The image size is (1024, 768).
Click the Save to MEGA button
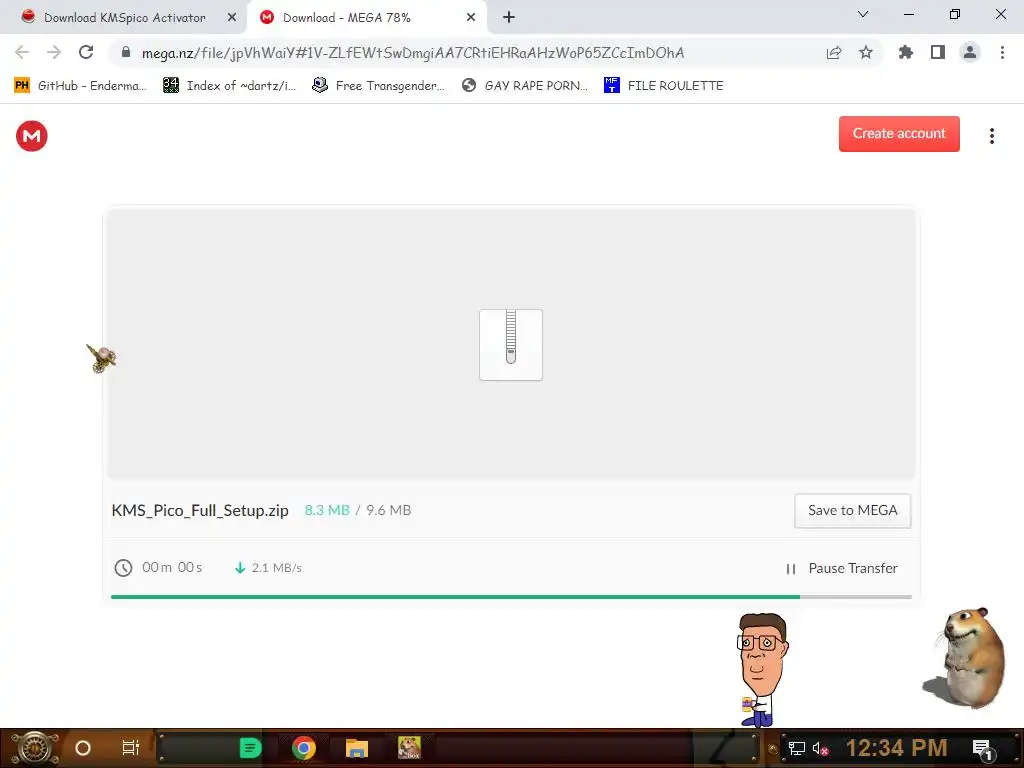click(x=852, y=511)
